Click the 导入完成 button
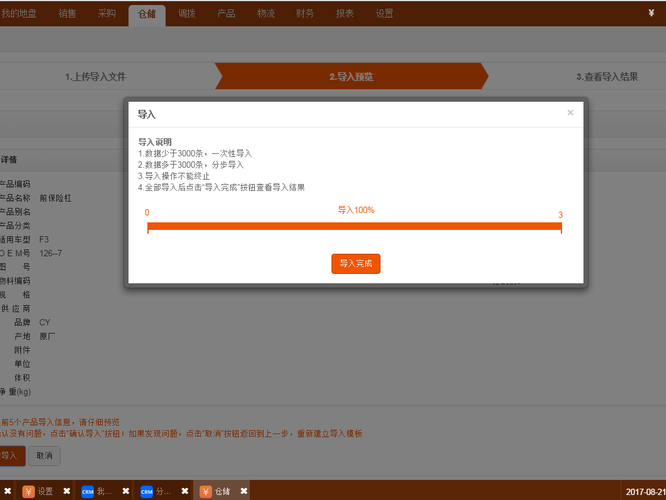The image size is (666, 500). tap(356, 264)
